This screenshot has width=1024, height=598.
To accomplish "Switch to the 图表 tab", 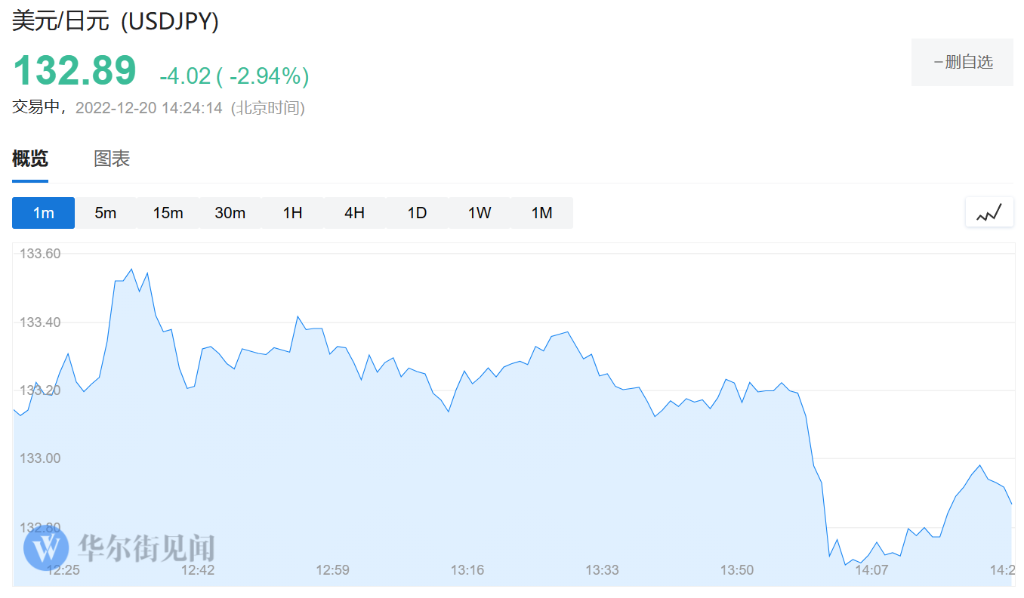I will 112,159.
